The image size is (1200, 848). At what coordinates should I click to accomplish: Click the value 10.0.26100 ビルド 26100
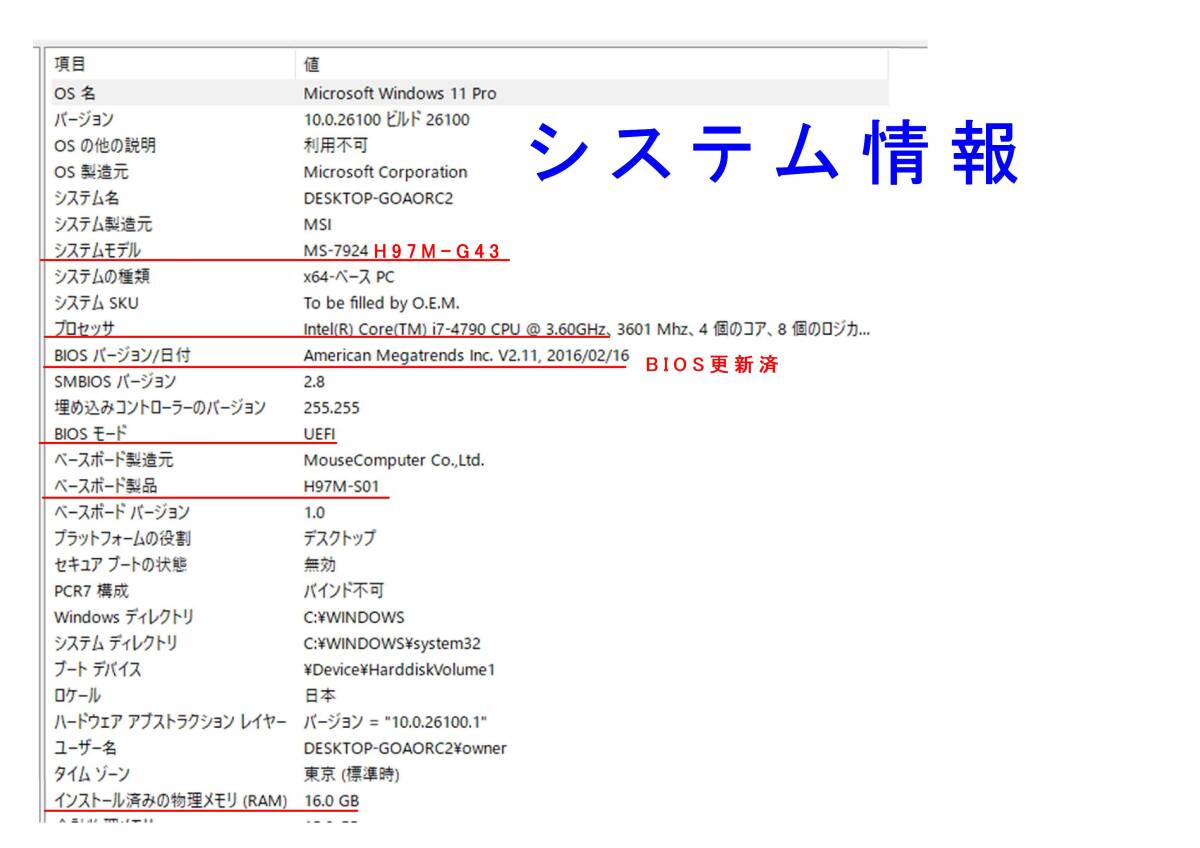386,119
